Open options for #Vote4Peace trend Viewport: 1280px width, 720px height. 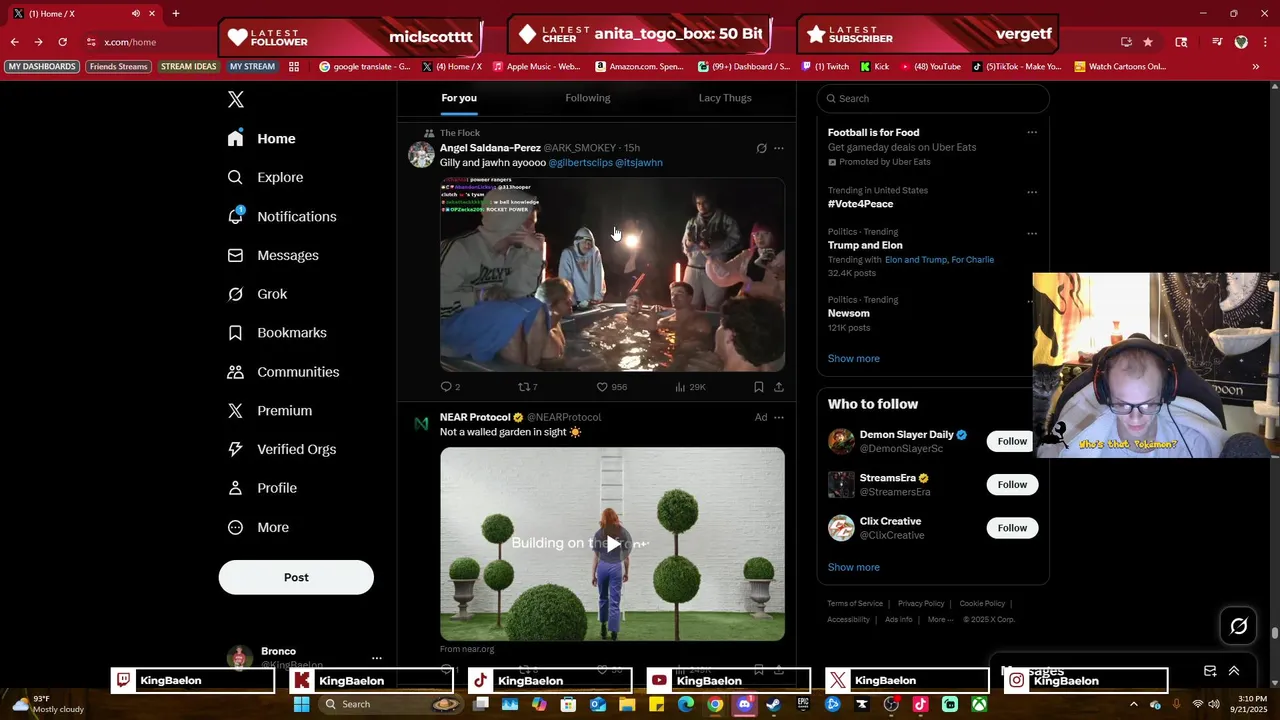(x=1032, y=191)
